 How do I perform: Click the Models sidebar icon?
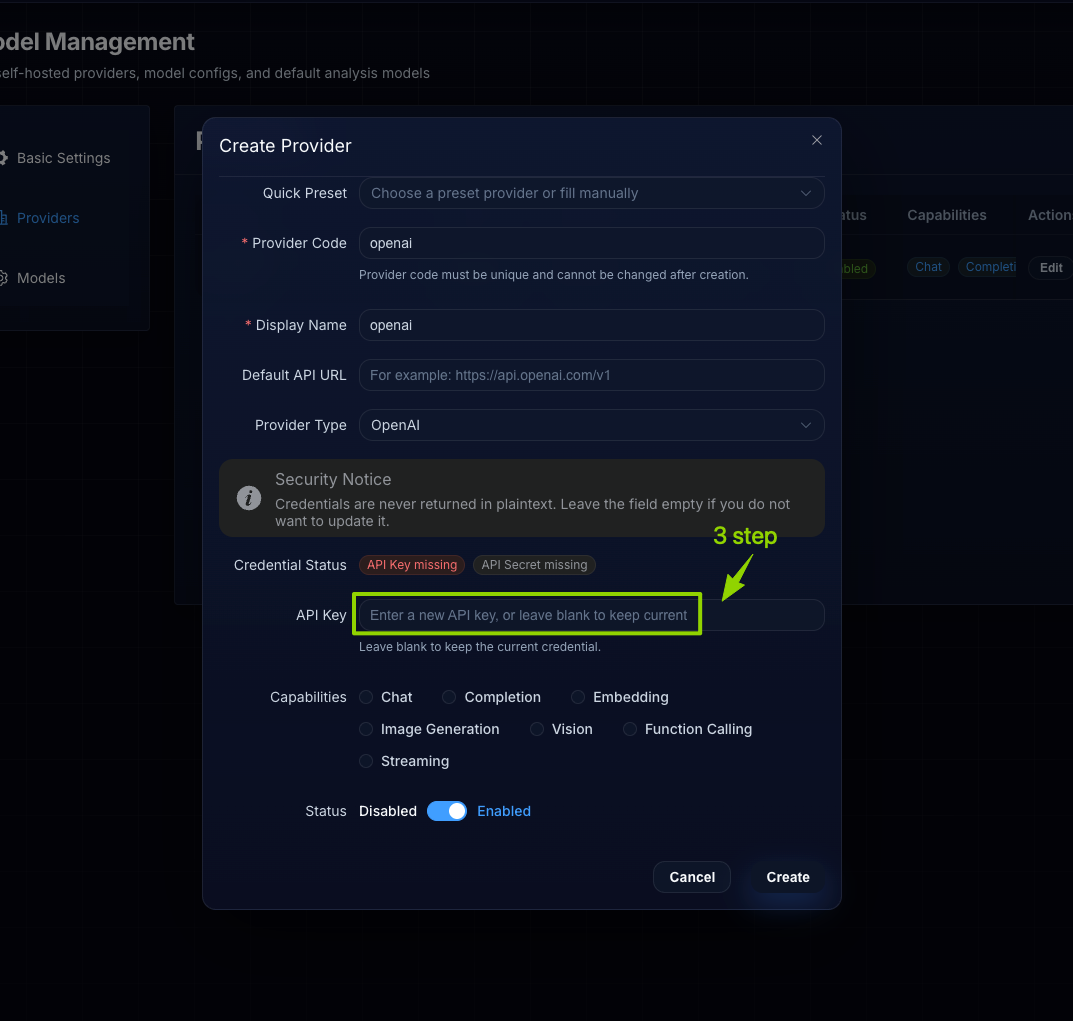click(3, 279)
